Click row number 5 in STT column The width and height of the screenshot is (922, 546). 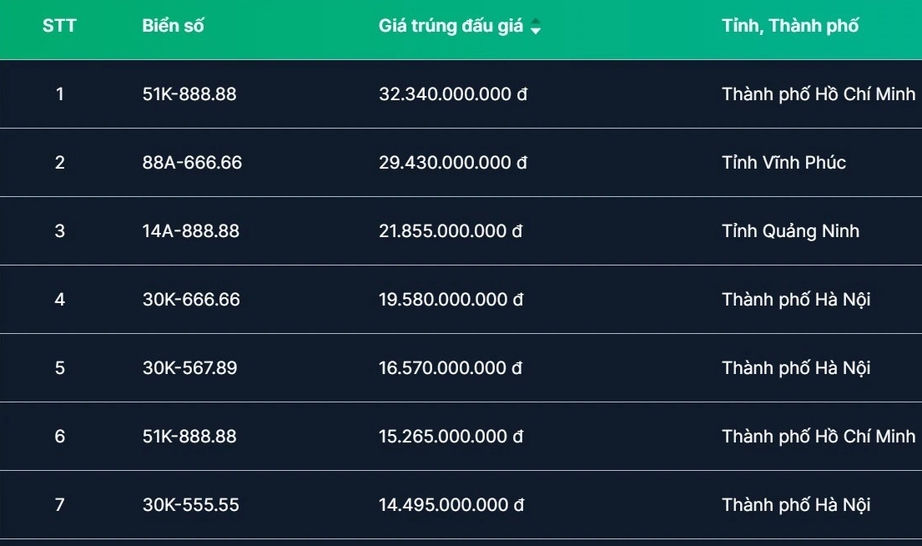(60, 368)
